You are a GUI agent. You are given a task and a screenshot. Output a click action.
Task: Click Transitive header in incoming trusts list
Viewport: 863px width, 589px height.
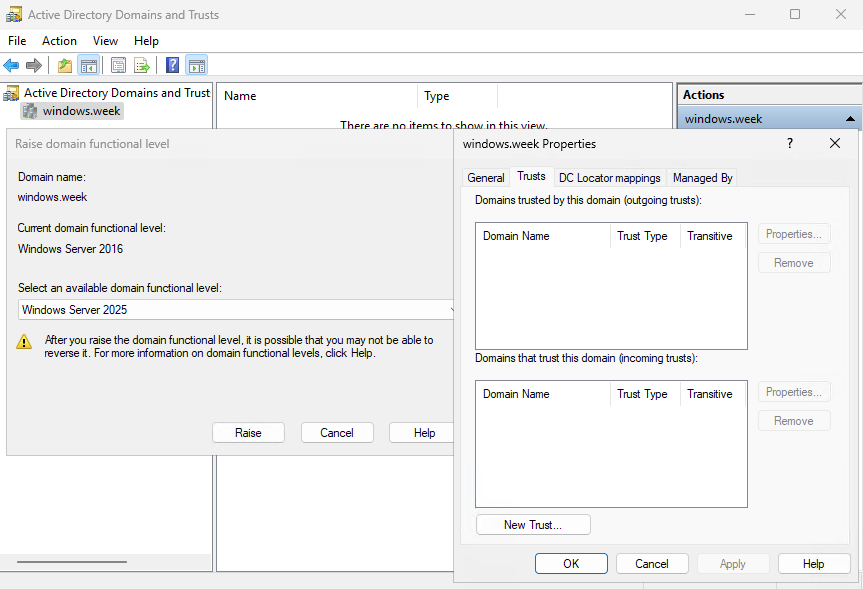[x=713, y=394]
